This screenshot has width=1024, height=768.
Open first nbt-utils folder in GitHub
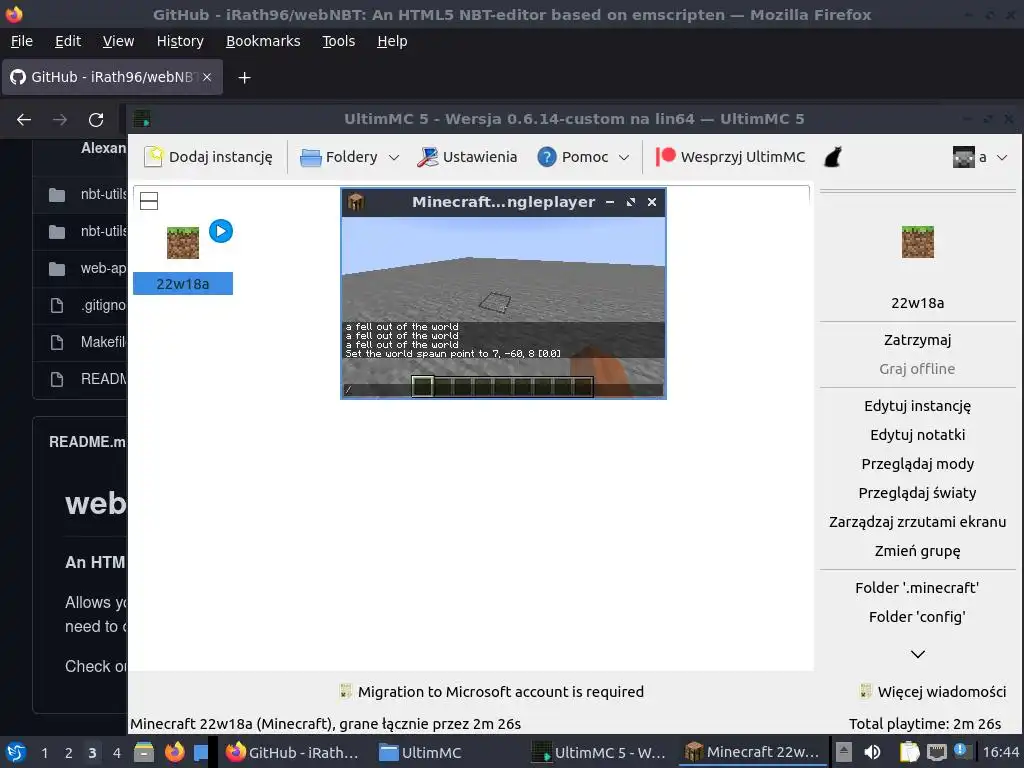coord(103,195)
